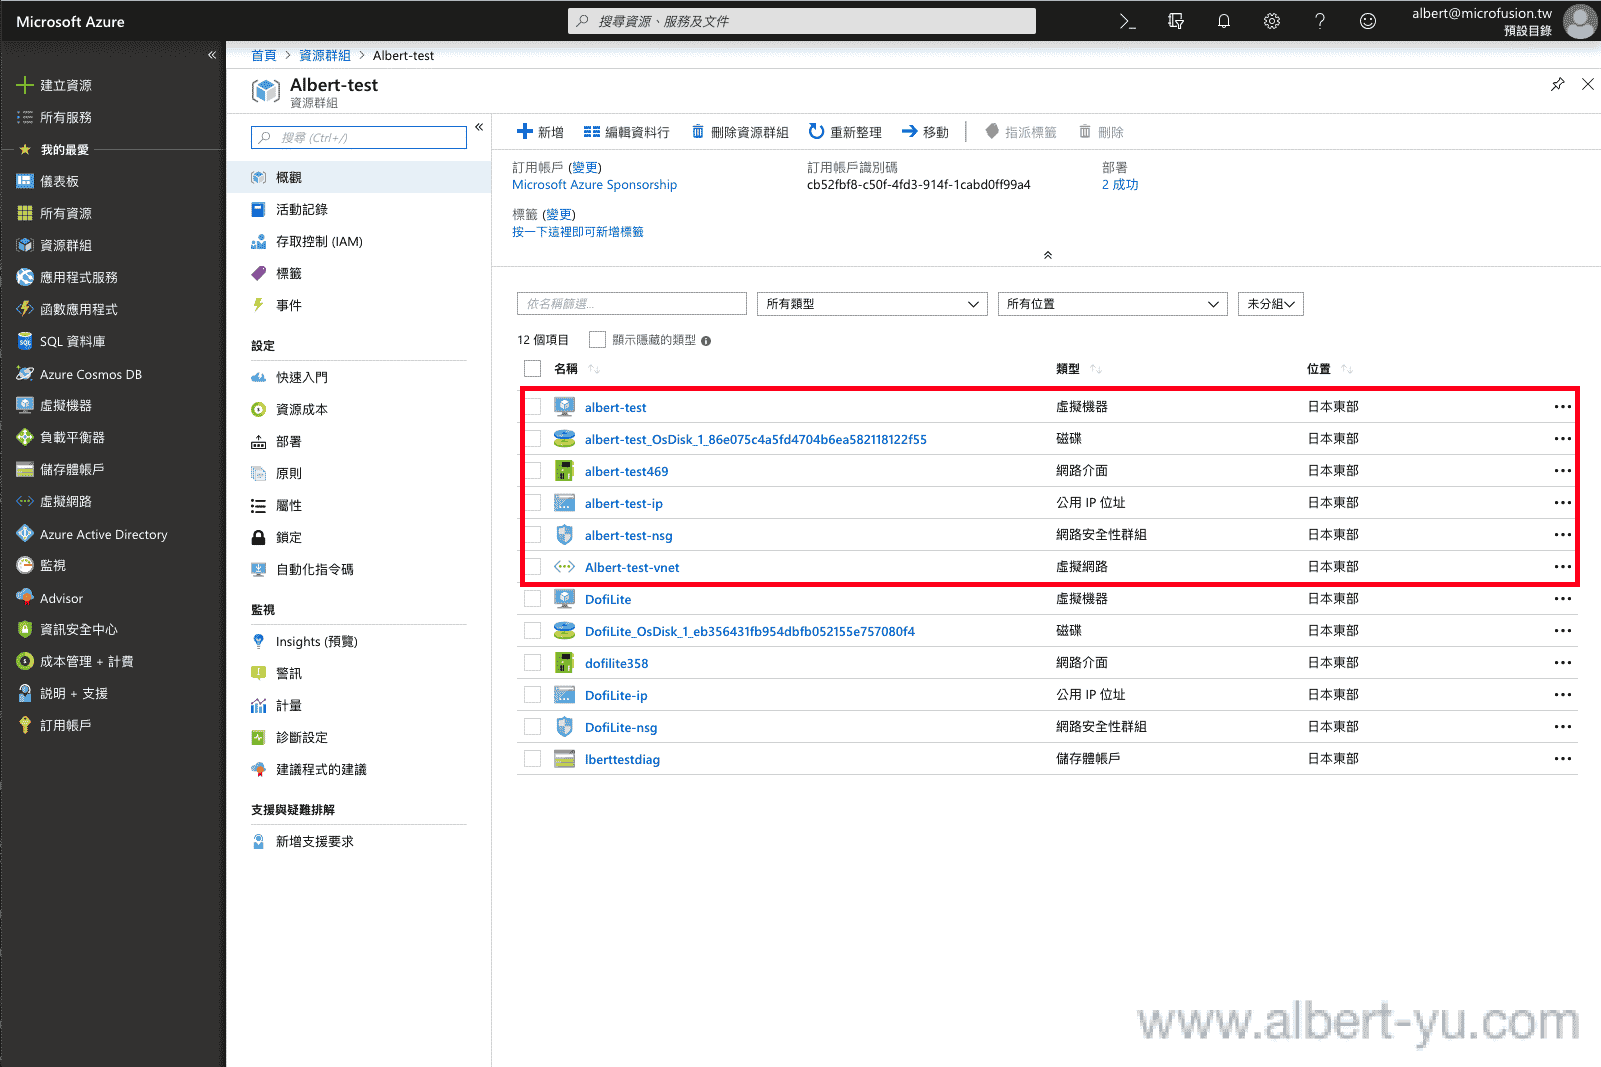Open 負載平衡器 in left sidebar
This screenshot has width=1601, height=1067.
(61, 437)
